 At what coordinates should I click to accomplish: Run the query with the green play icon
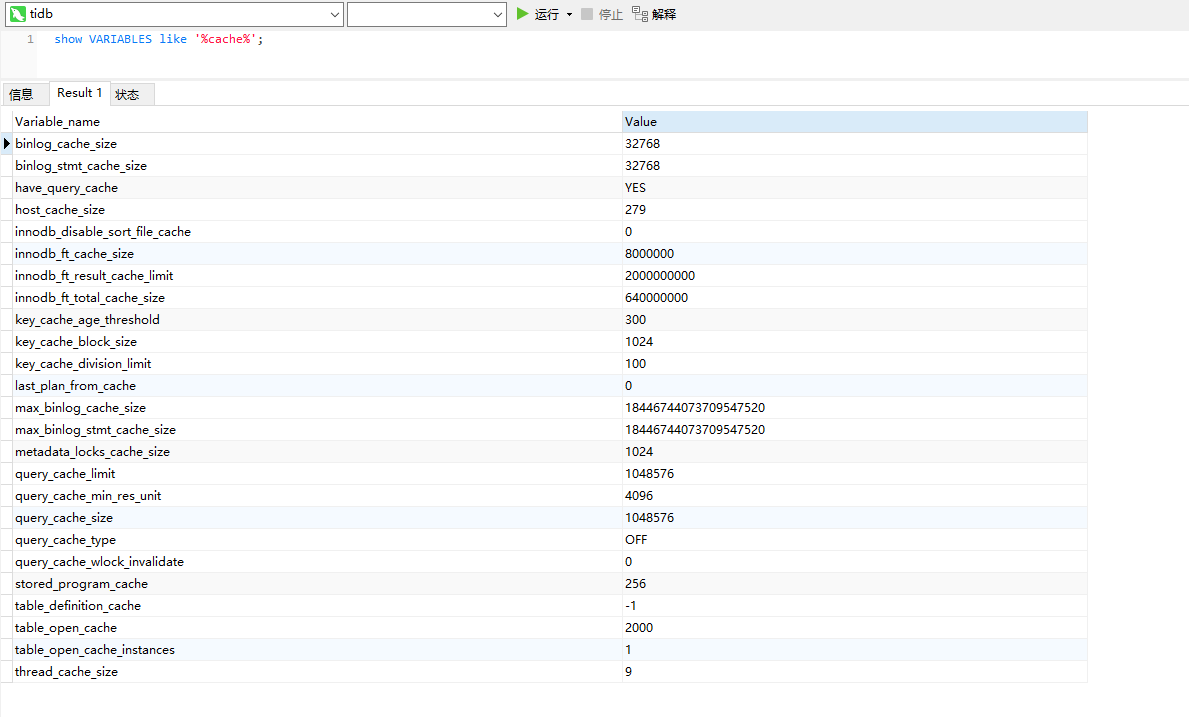(523, 14)
